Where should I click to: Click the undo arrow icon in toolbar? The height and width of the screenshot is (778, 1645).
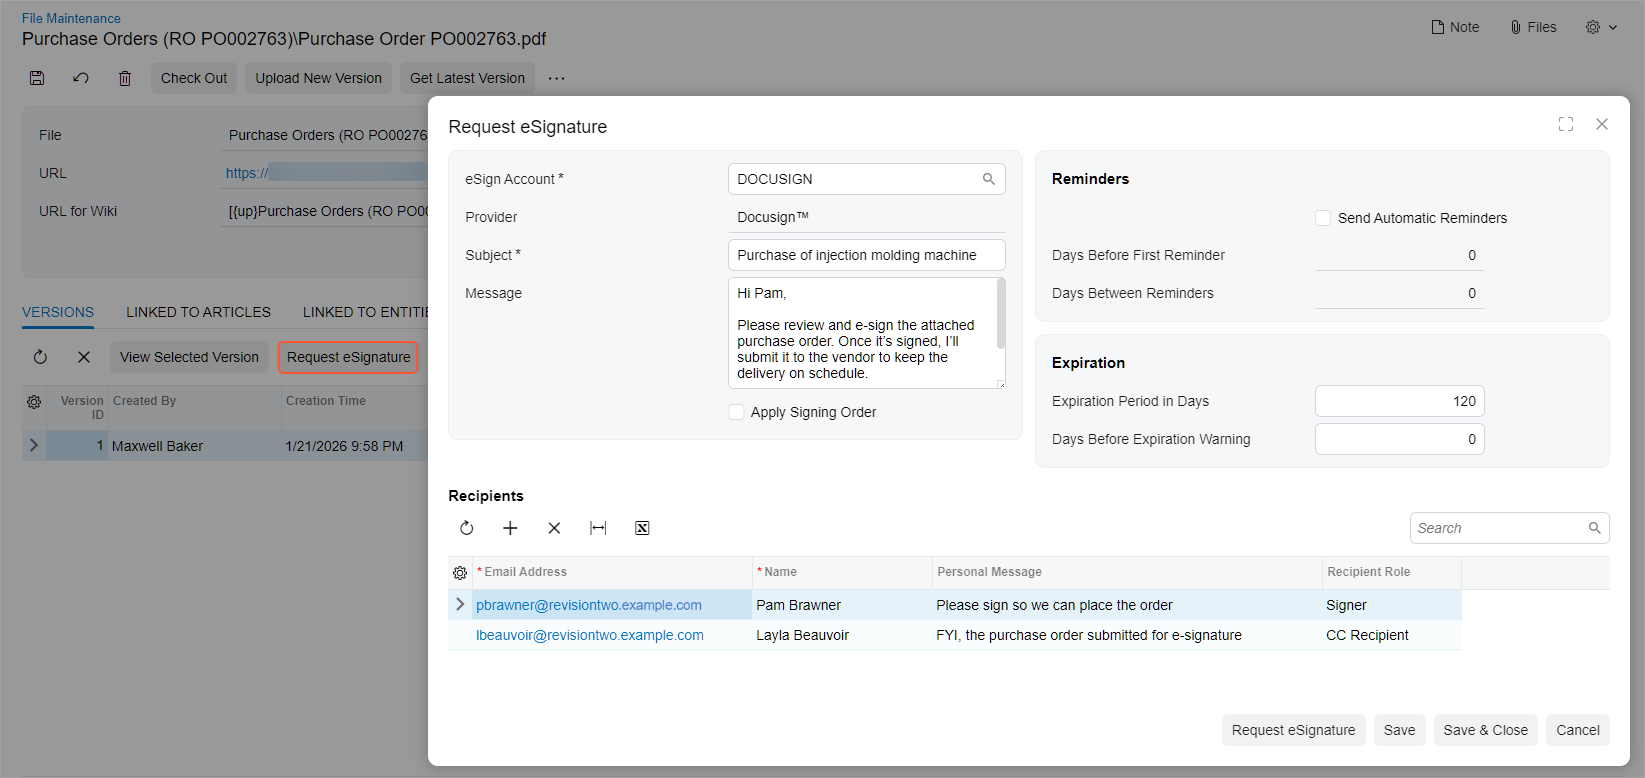[x=81, y=78]
